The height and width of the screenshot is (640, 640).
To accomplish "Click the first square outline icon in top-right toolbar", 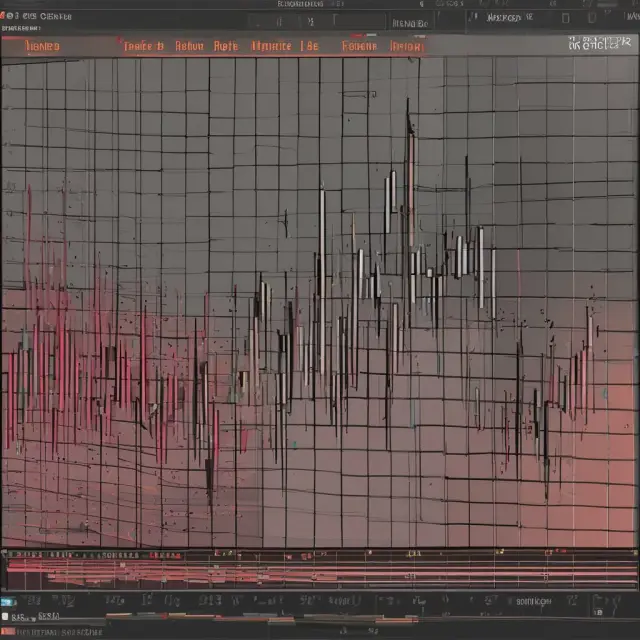I will [x=566, y=18].
